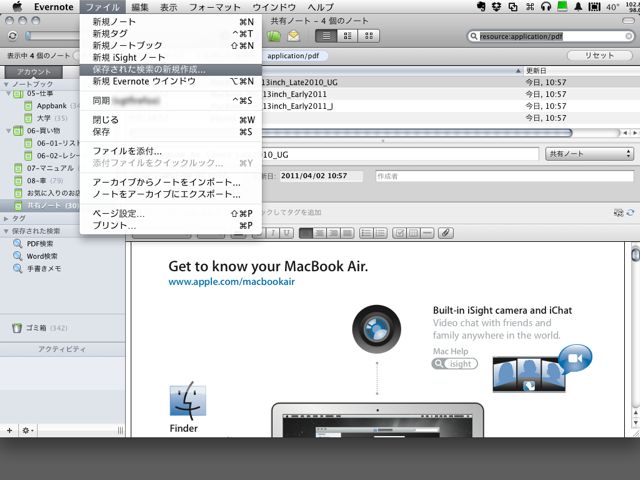The height and width of the screenshot is (480, 640).
Task: Open the Apple menu
Action: pyautogui.click(x=17, y=7)
